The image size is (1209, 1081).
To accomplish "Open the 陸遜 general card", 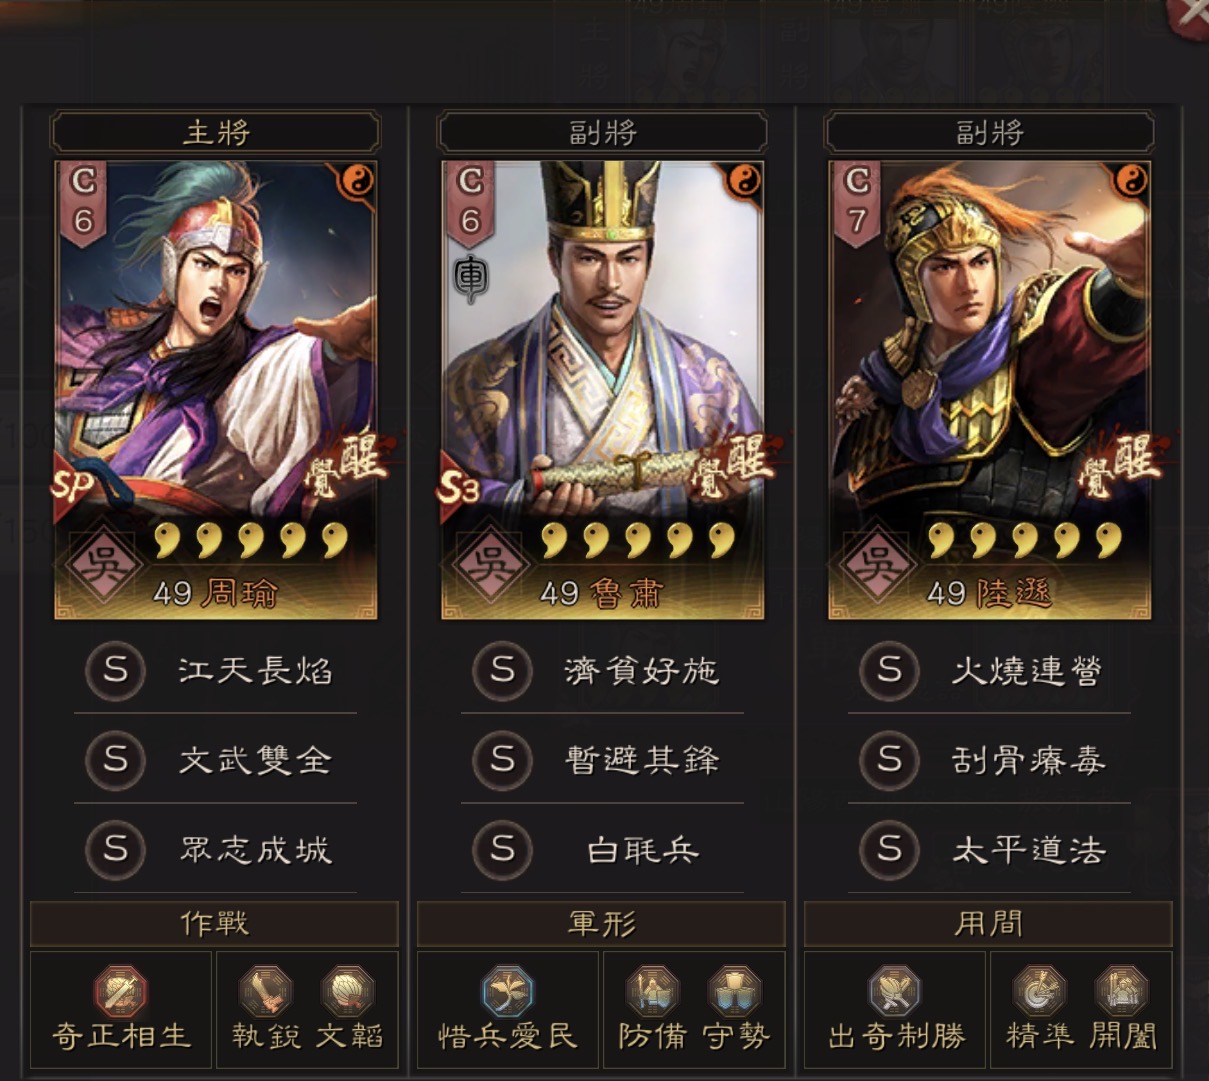I will click(x=989, y=390).
